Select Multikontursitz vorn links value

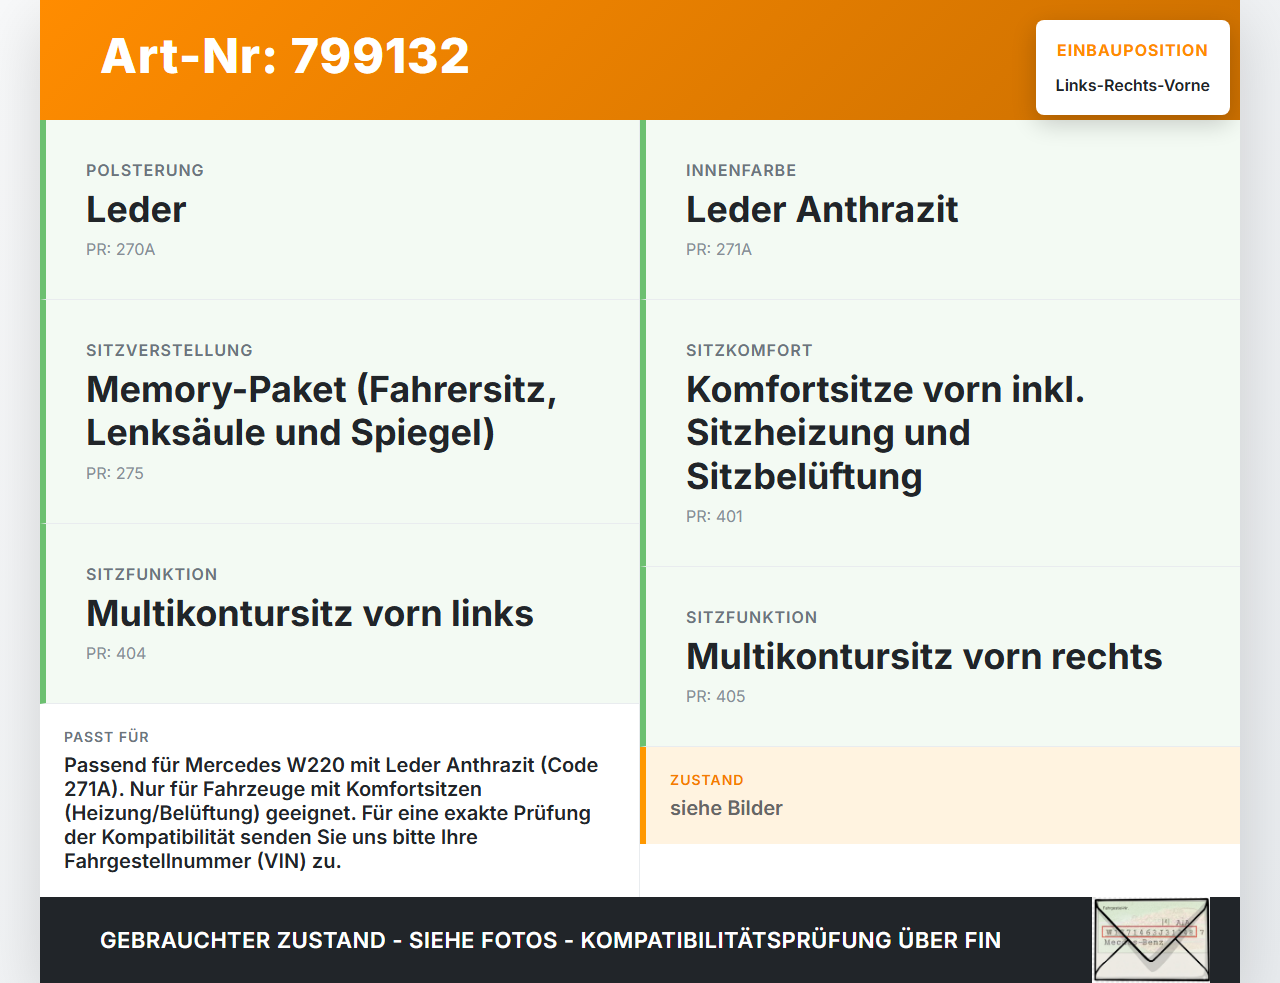click(x=310, y=614)
